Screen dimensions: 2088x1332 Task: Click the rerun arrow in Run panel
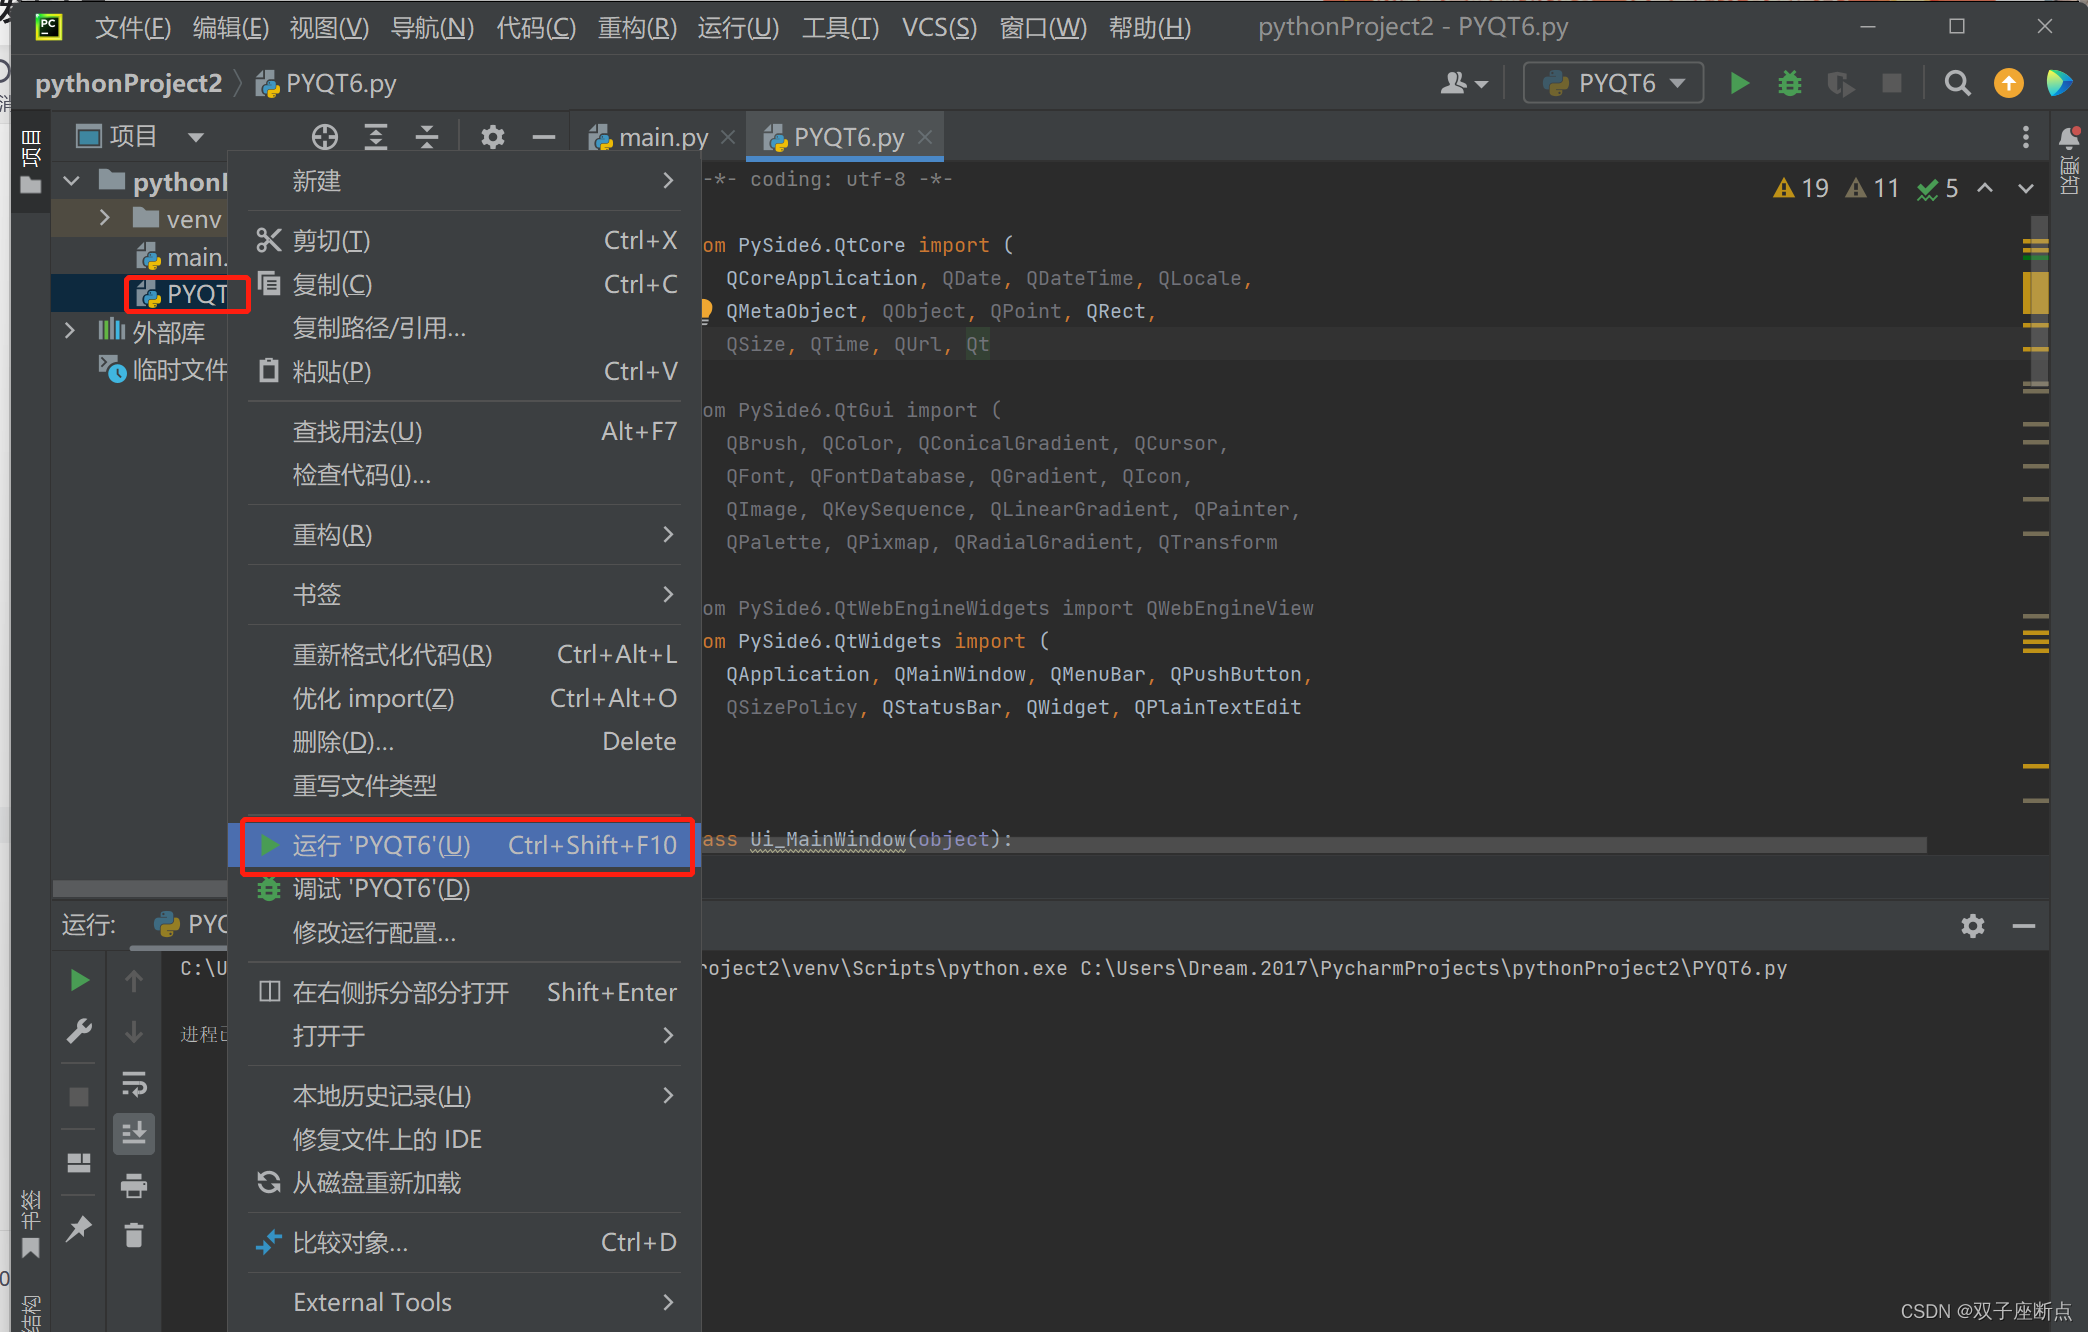click(x=79, y=980)
